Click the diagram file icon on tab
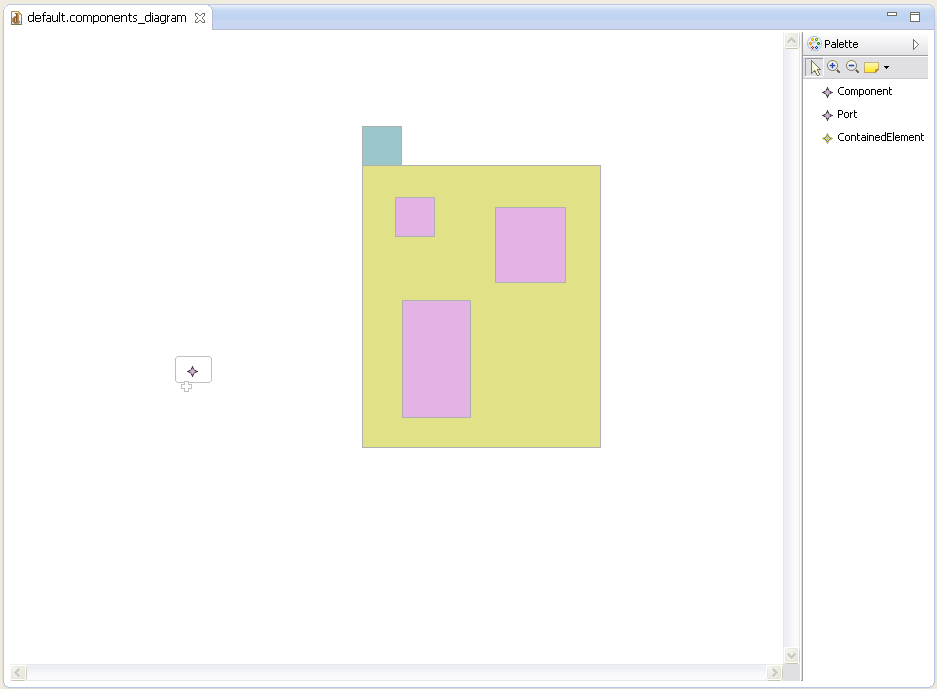 pos(16,18)
